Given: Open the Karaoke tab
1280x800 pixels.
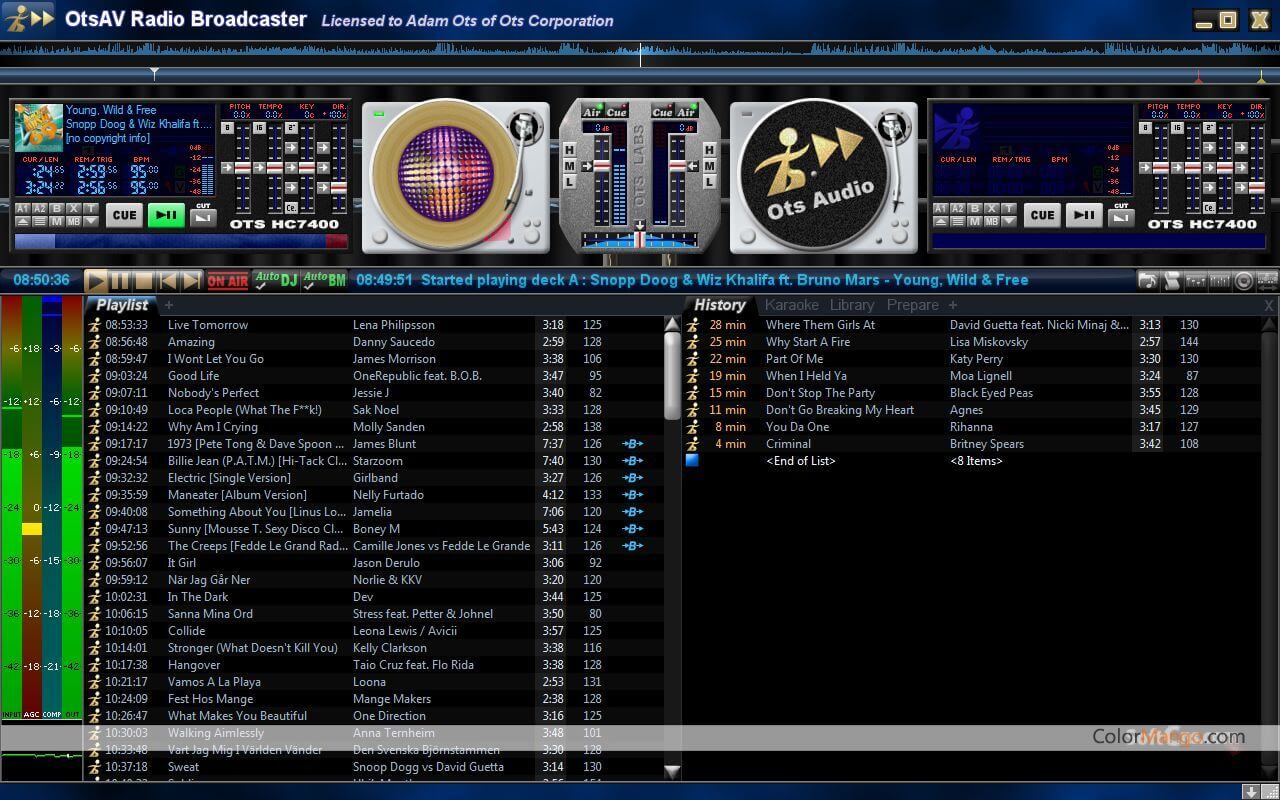Looking at the screenshot, I should [792, 305].
